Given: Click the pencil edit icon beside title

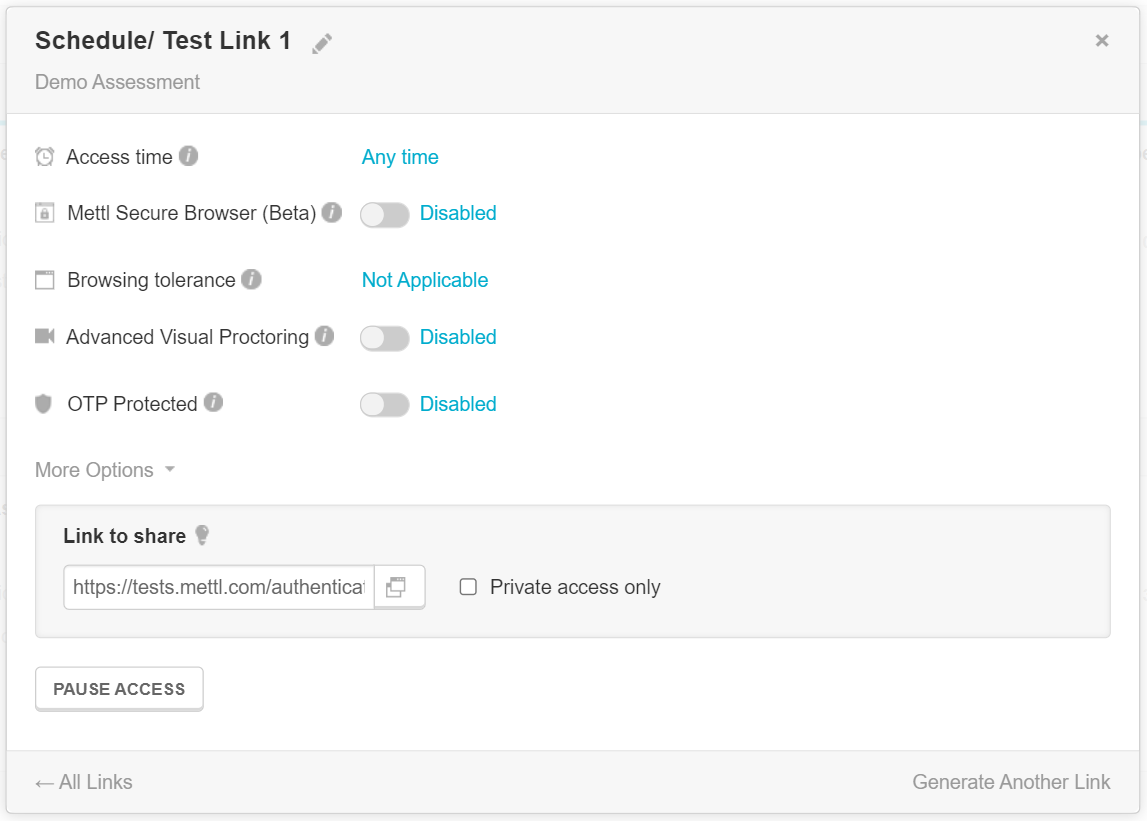Looking at the screenshot, I should click(322, 43).
